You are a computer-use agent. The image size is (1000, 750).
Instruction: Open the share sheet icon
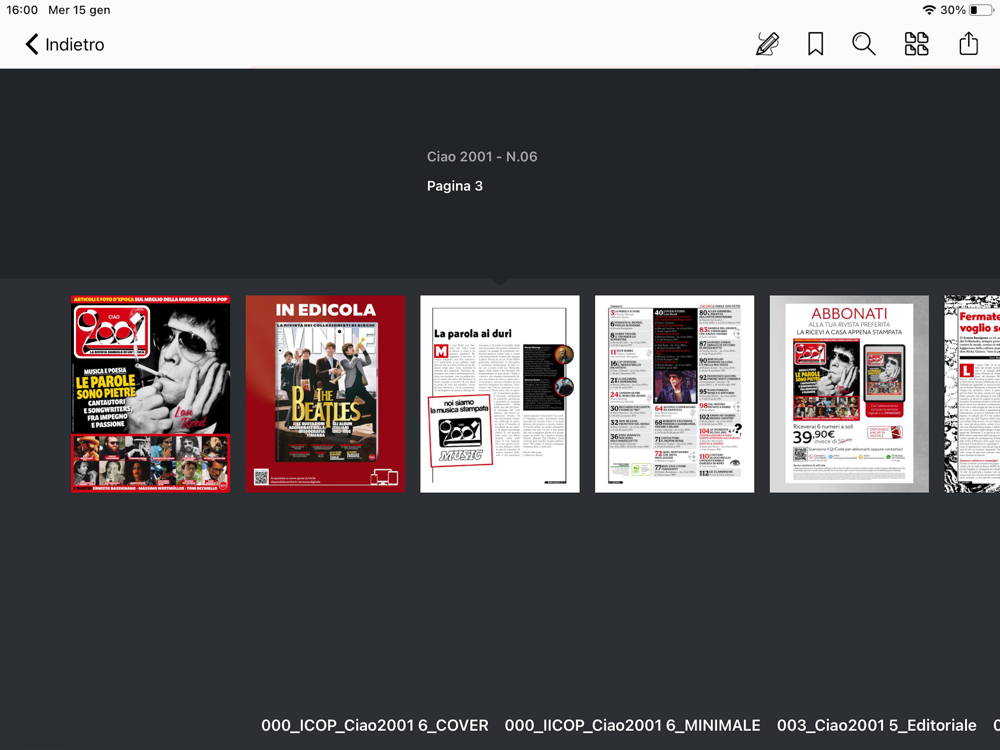coord(968,43)
